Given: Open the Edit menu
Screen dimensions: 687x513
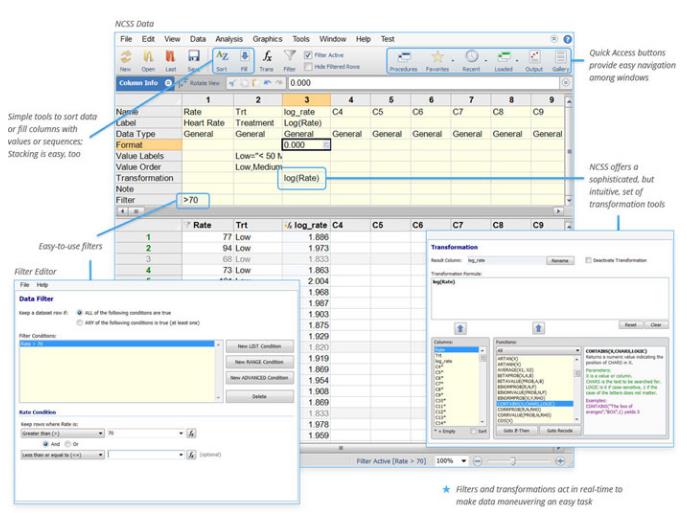Looking at the screenshot, I should [148, 39].
